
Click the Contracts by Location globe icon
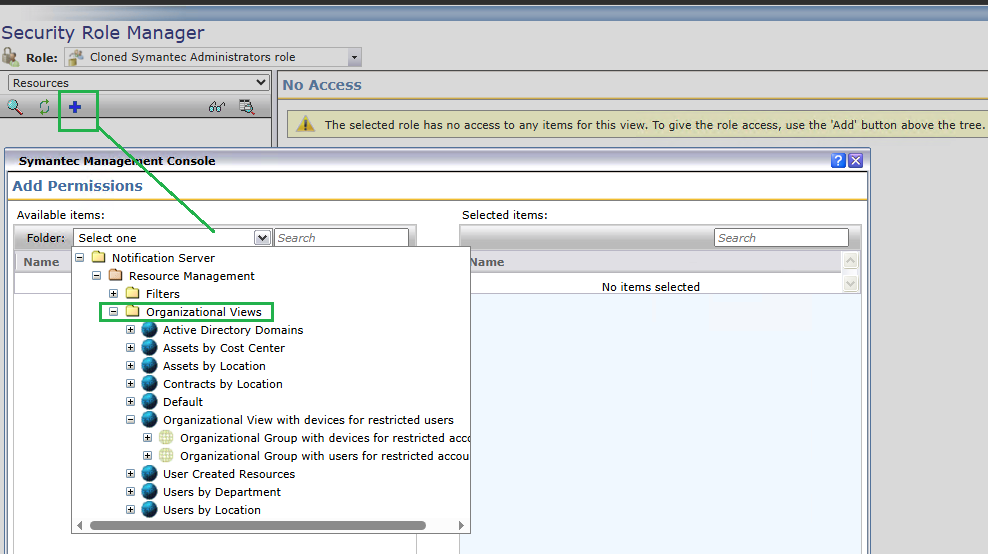[x=149, y=384]
